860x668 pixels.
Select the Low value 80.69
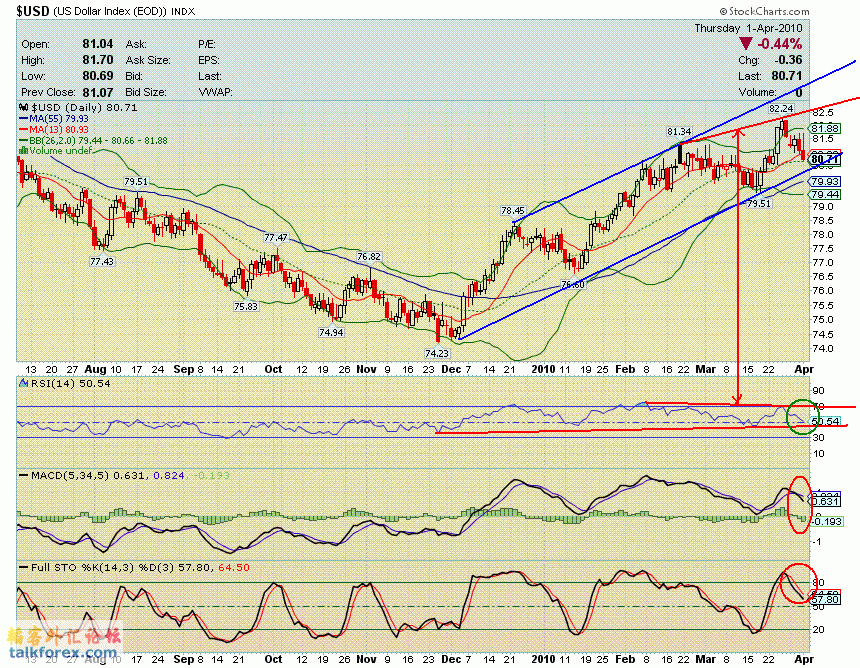click(98, 76)
